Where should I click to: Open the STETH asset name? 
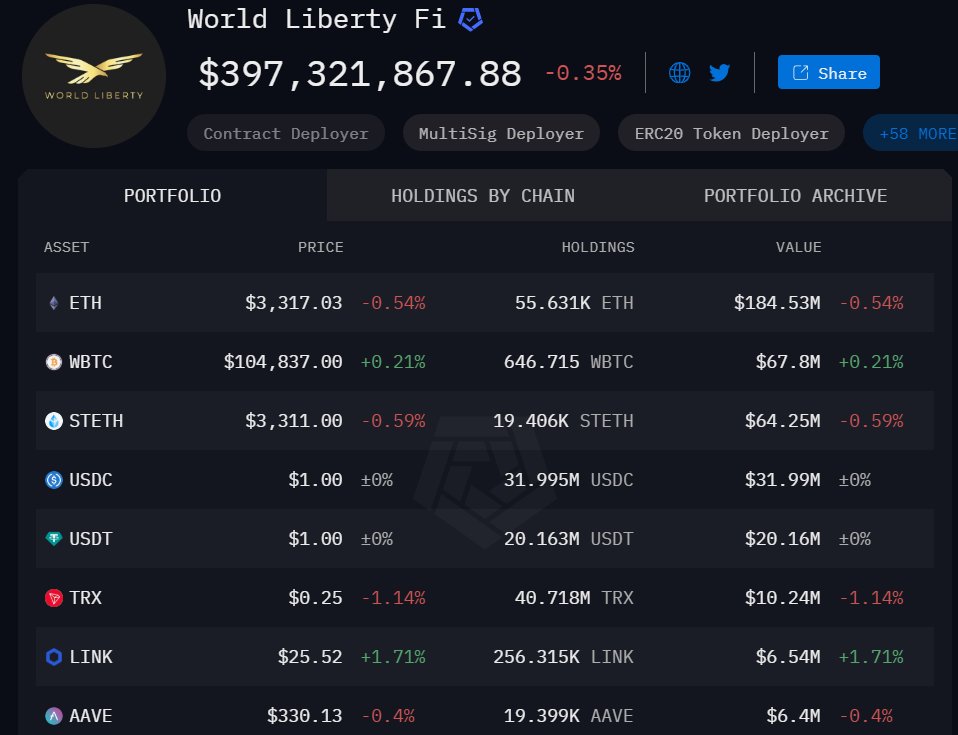[x=96, y=421]
